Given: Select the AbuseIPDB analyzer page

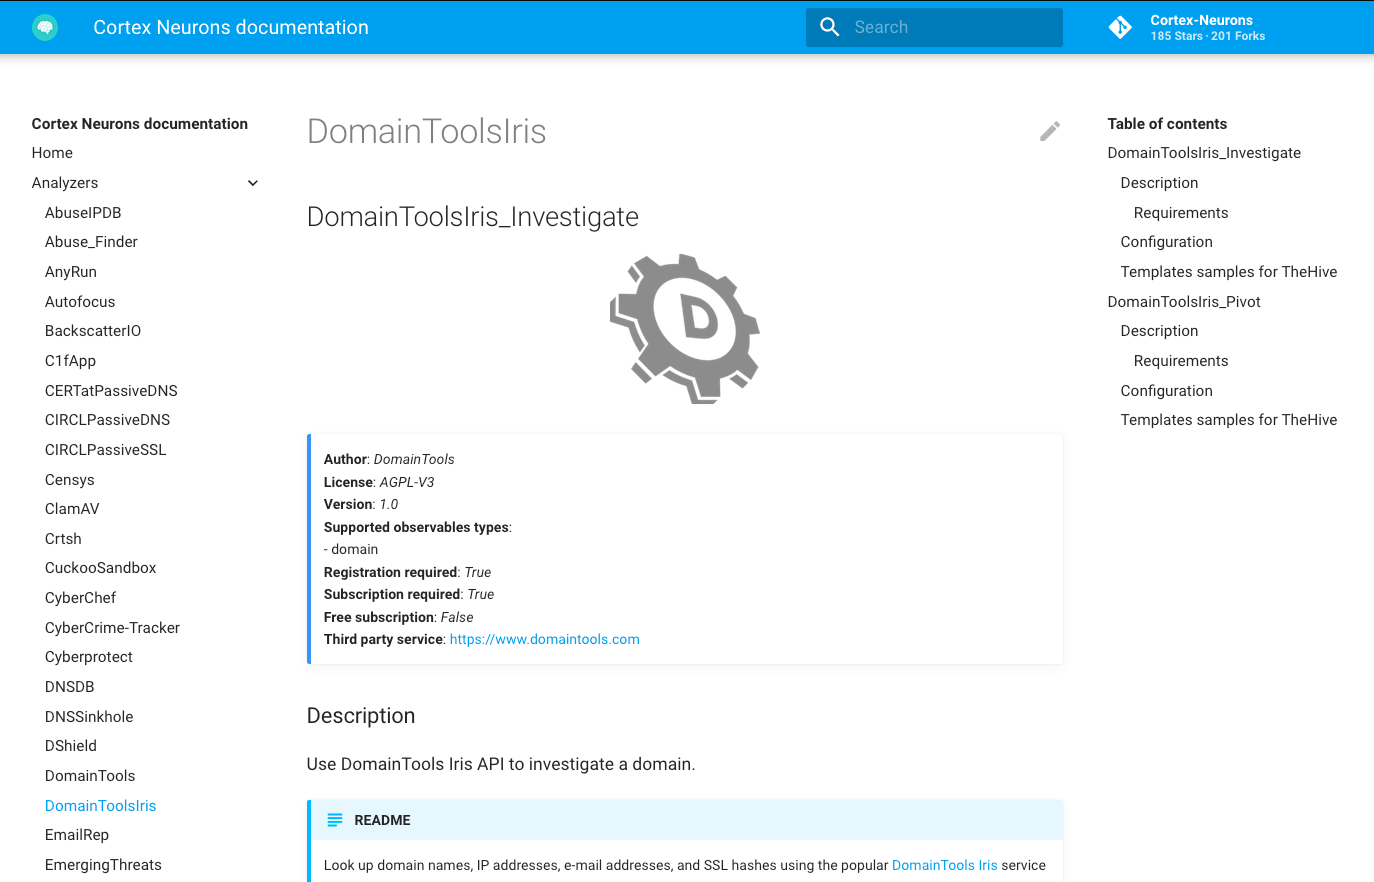Looking at the screenshot, I should pyautogui.click(x=83, y=213).
